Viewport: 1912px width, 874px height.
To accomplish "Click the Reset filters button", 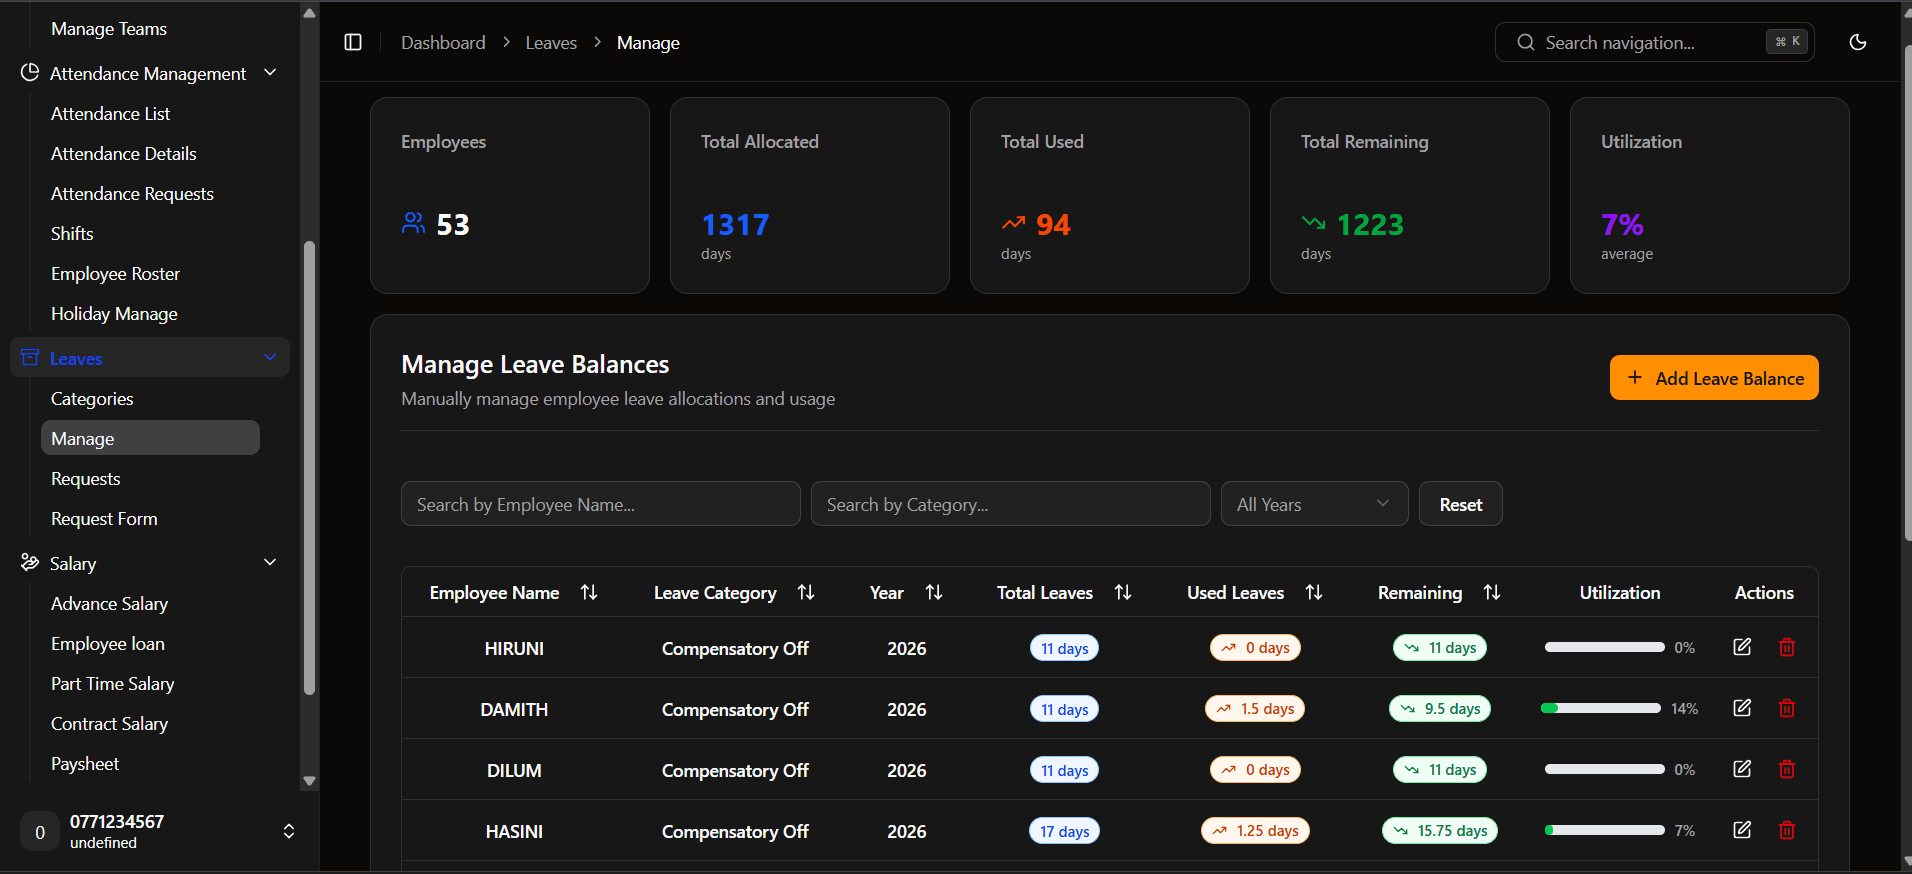I will tap(1460, 504).
